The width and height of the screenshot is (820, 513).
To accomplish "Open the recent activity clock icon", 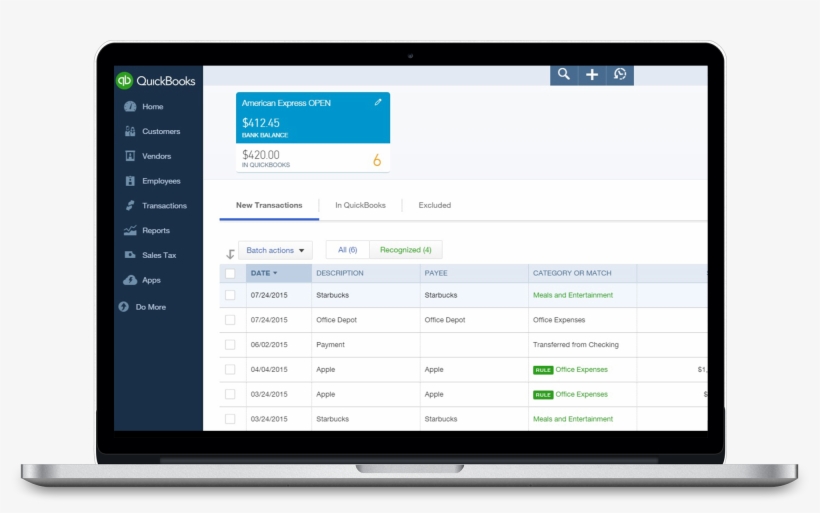I will pyautogui.click(x=620, y=74).
